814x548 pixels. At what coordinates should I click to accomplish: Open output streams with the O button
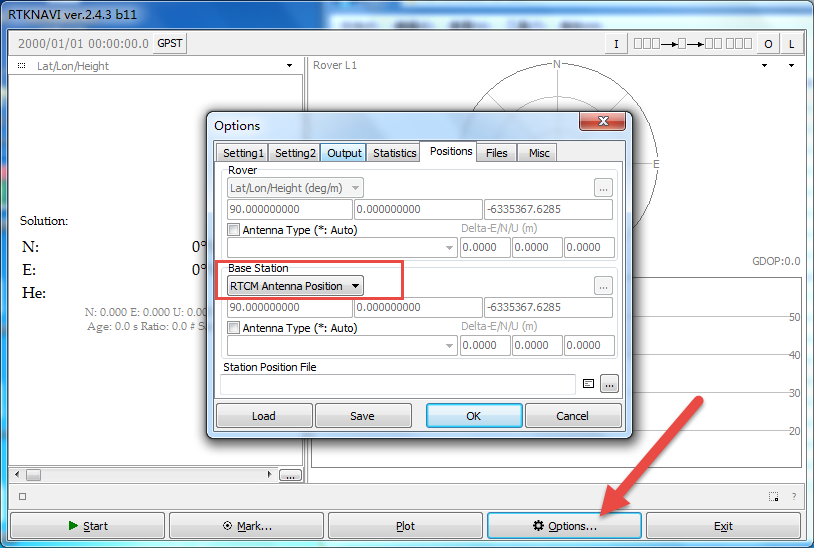pos(768,44)
